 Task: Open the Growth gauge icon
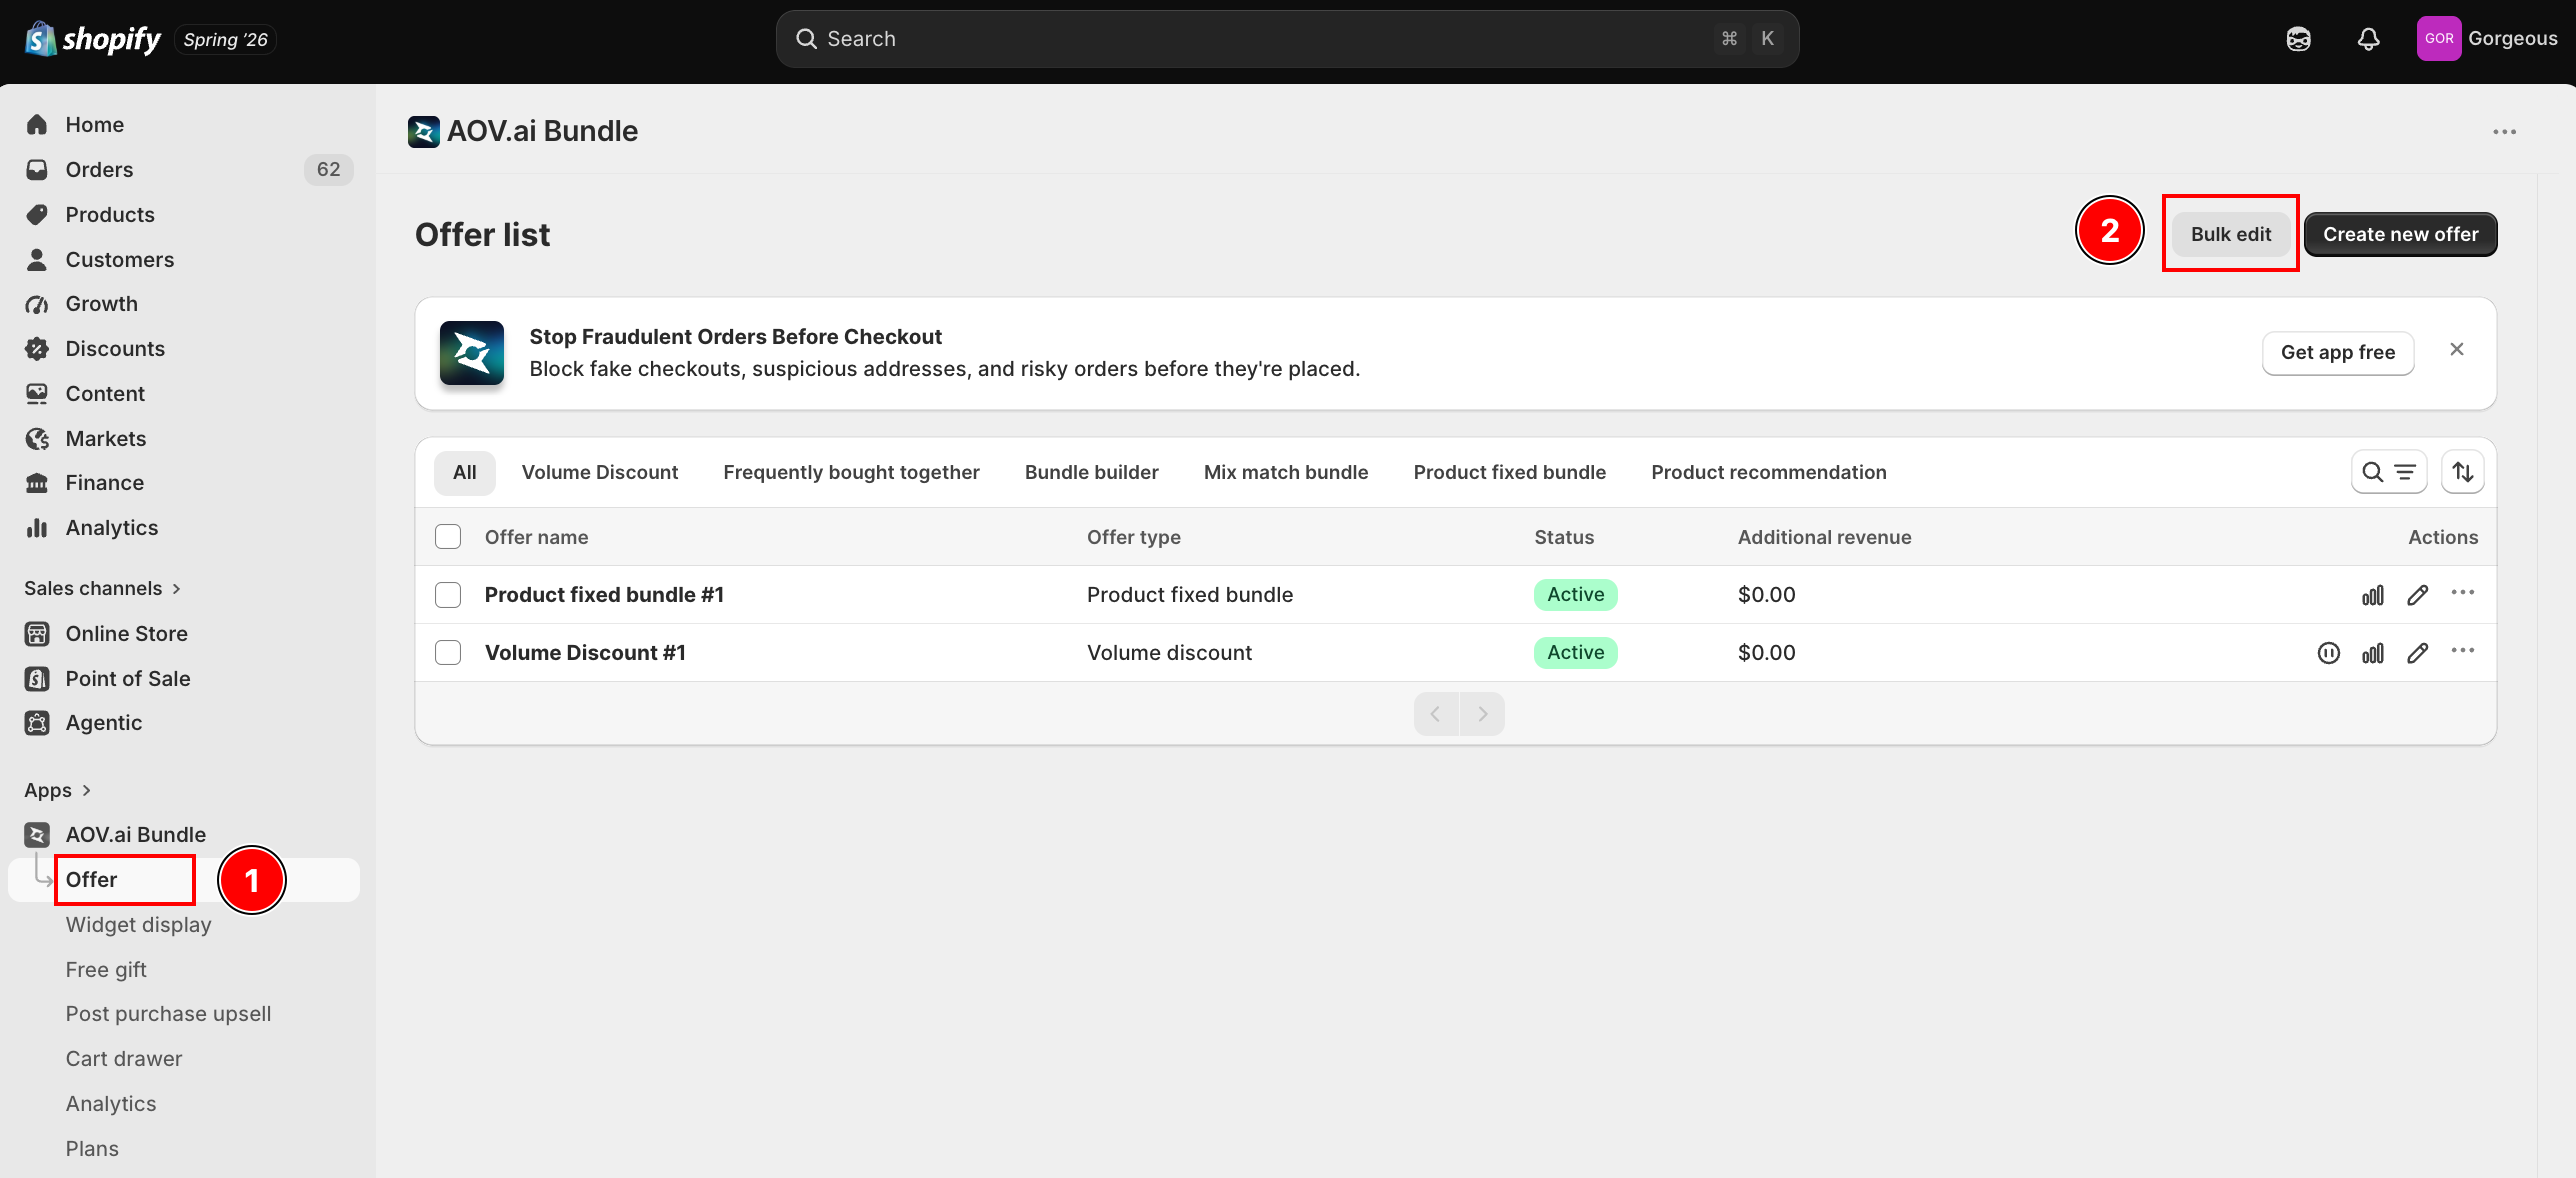click(x=37, y=304)
